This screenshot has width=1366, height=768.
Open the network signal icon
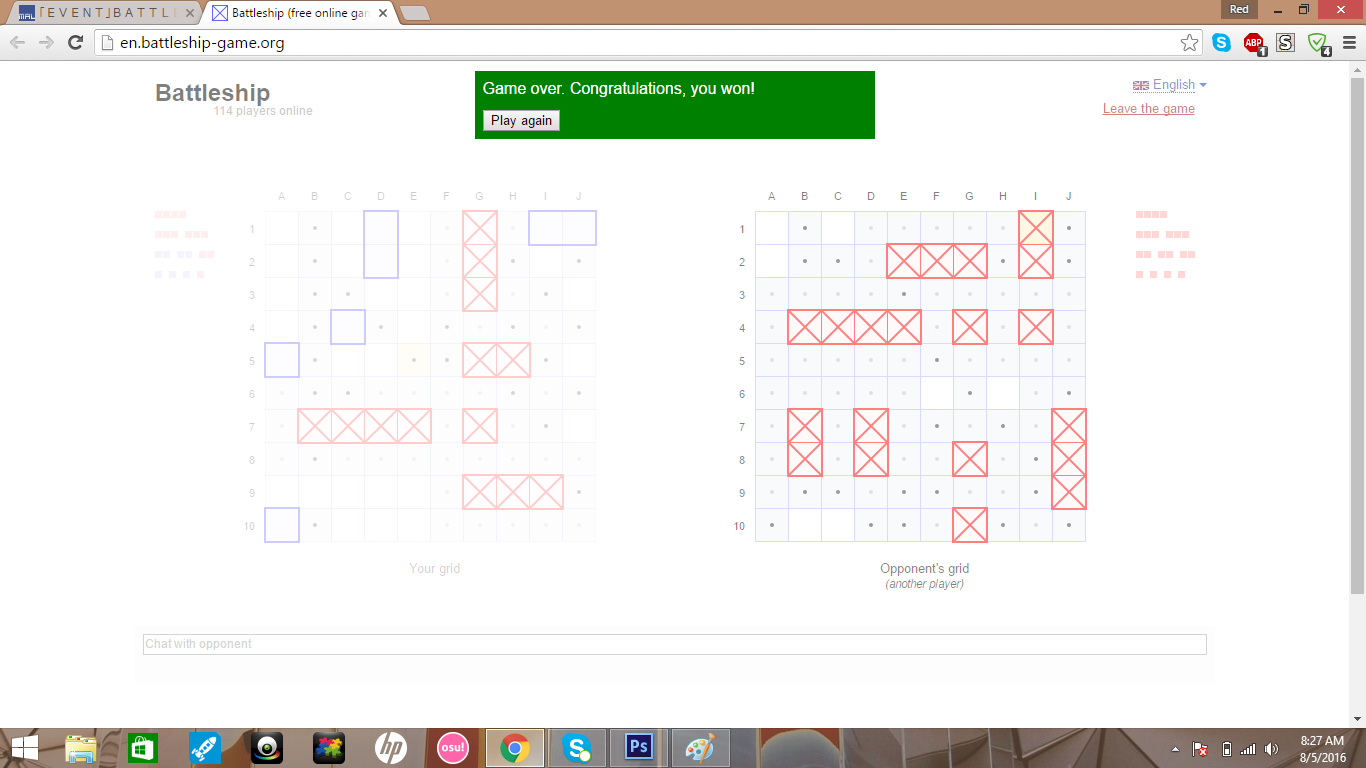[x=1248, y=749]
